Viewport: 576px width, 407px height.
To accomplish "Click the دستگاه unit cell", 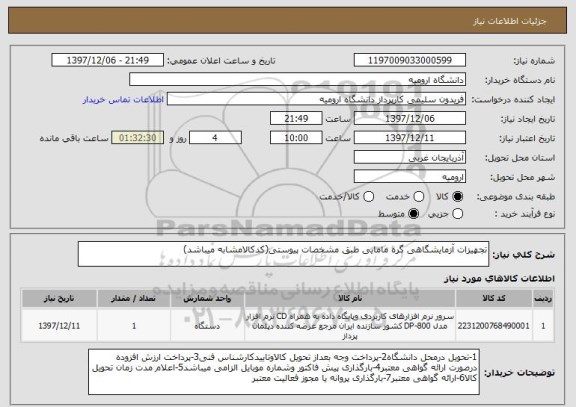I will click(207, 326).
